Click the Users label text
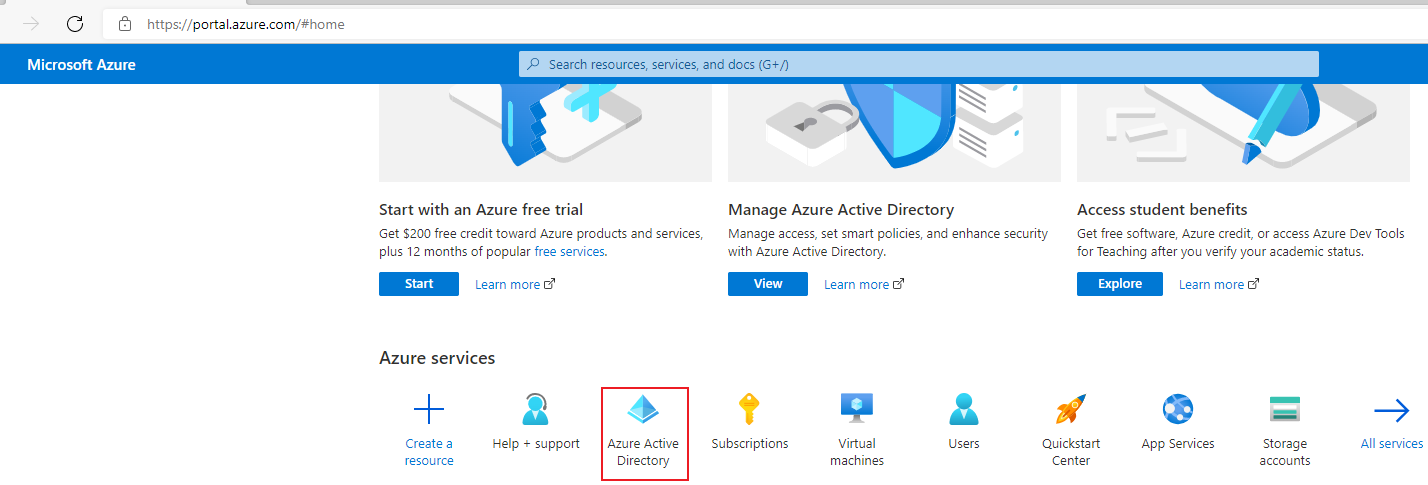 (964, 444)
